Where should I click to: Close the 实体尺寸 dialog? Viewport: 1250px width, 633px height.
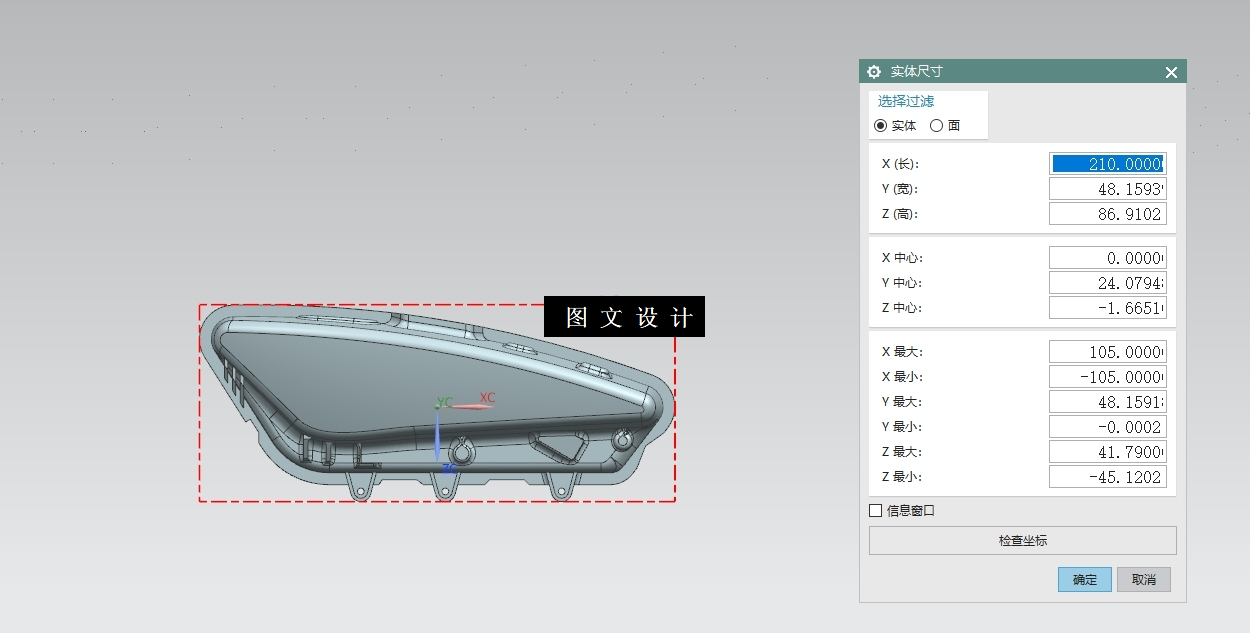tap(1171, 72)
